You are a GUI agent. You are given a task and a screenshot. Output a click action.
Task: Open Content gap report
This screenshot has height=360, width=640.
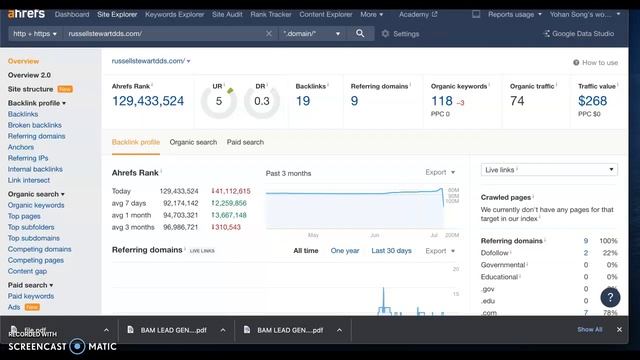pos(27,271)
